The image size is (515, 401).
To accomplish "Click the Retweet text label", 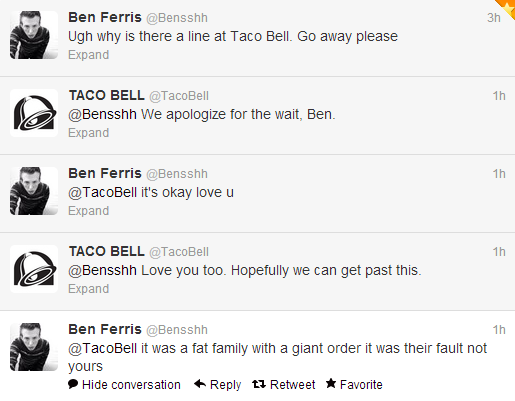I will pos(292,385).
